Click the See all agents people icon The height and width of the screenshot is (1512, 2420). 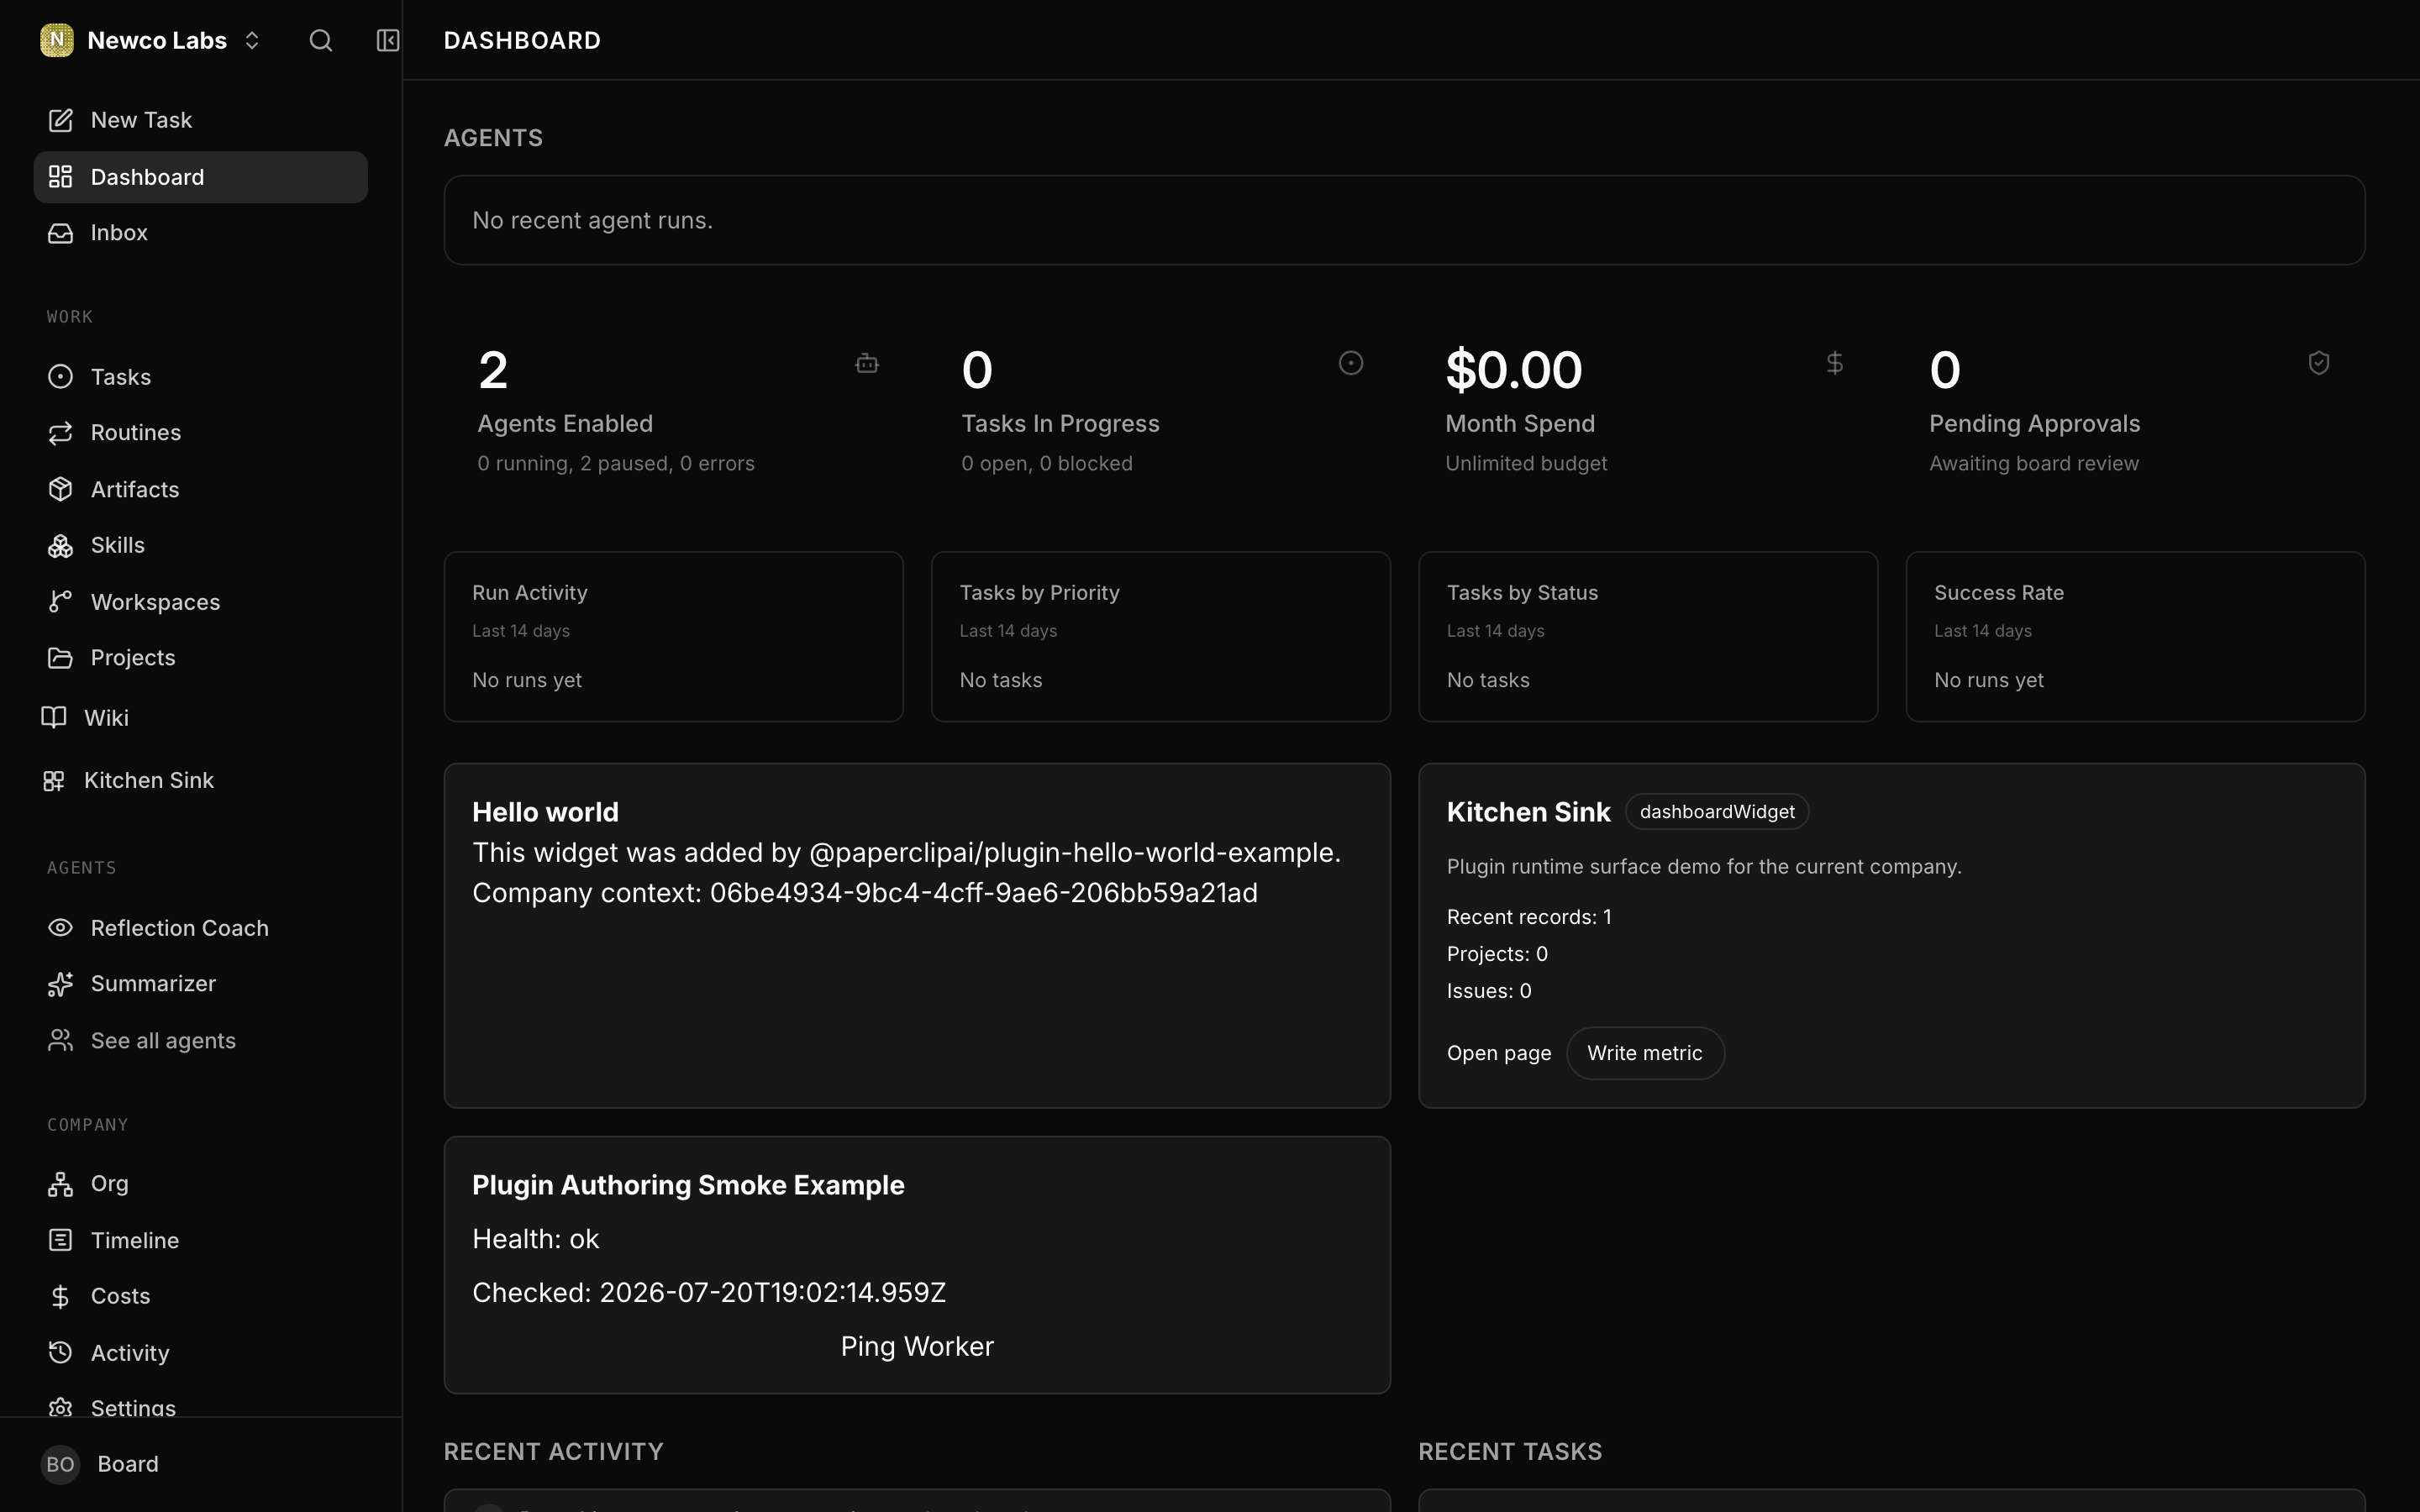tap(60, 1040)
